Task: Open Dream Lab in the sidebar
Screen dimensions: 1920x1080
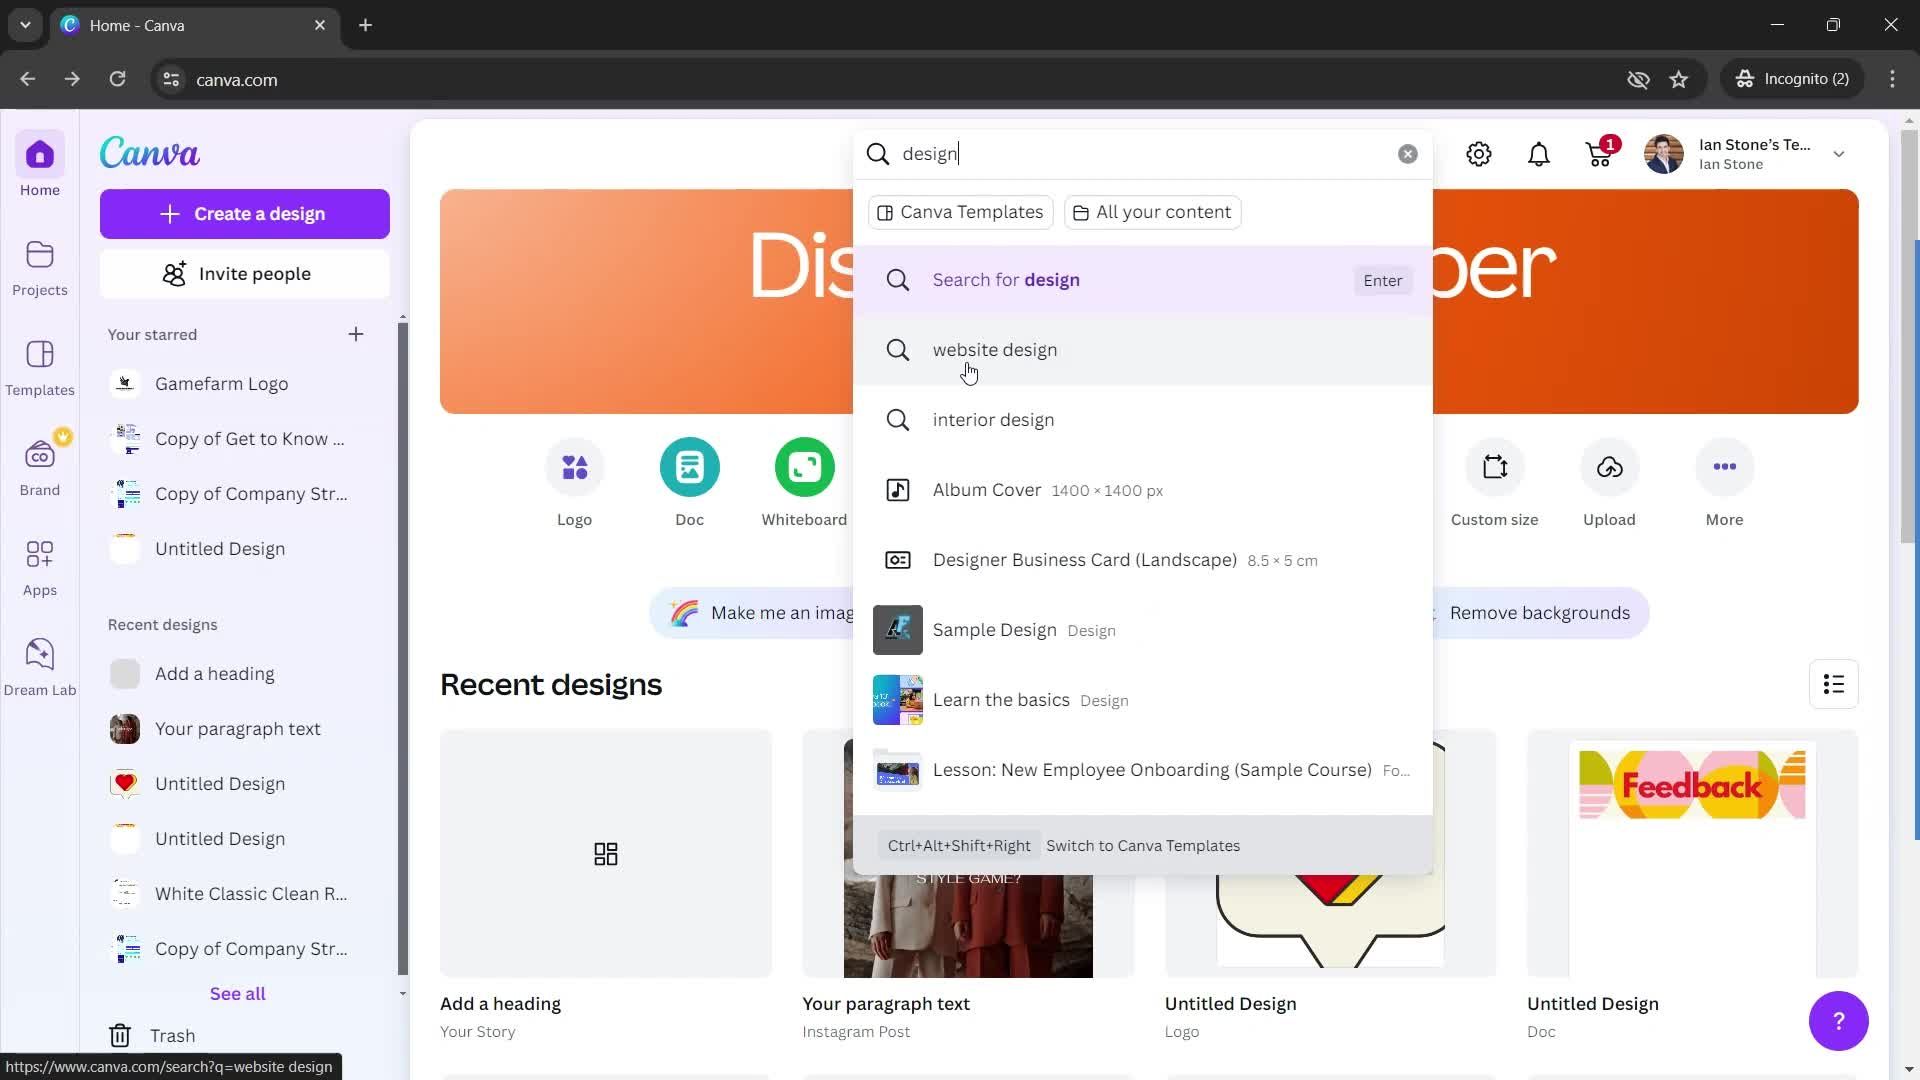Action: pyautogui.click(x=40, y=668)
